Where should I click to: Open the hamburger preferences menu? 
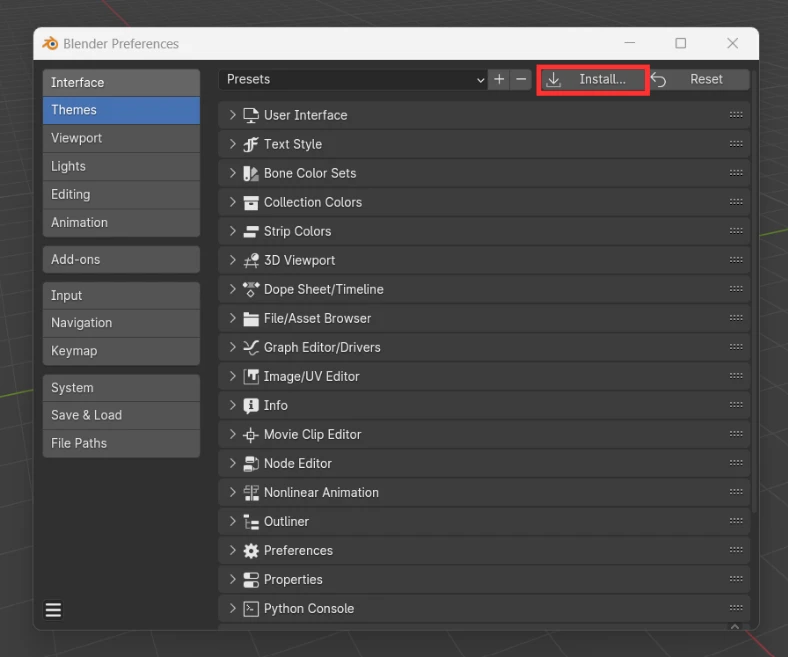coord(53,610)
